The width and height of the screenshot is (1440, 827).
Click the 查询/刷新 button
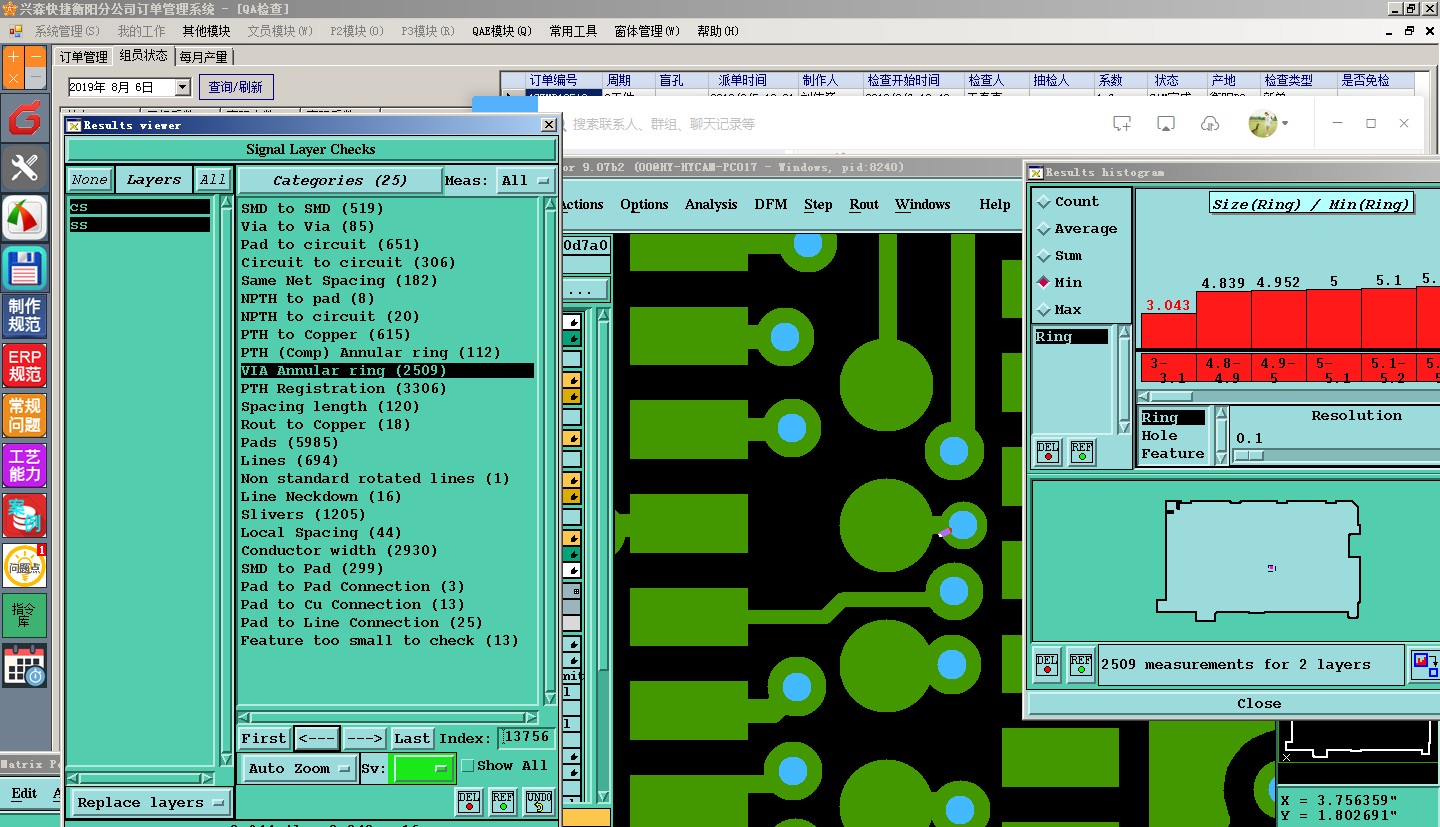236,88
